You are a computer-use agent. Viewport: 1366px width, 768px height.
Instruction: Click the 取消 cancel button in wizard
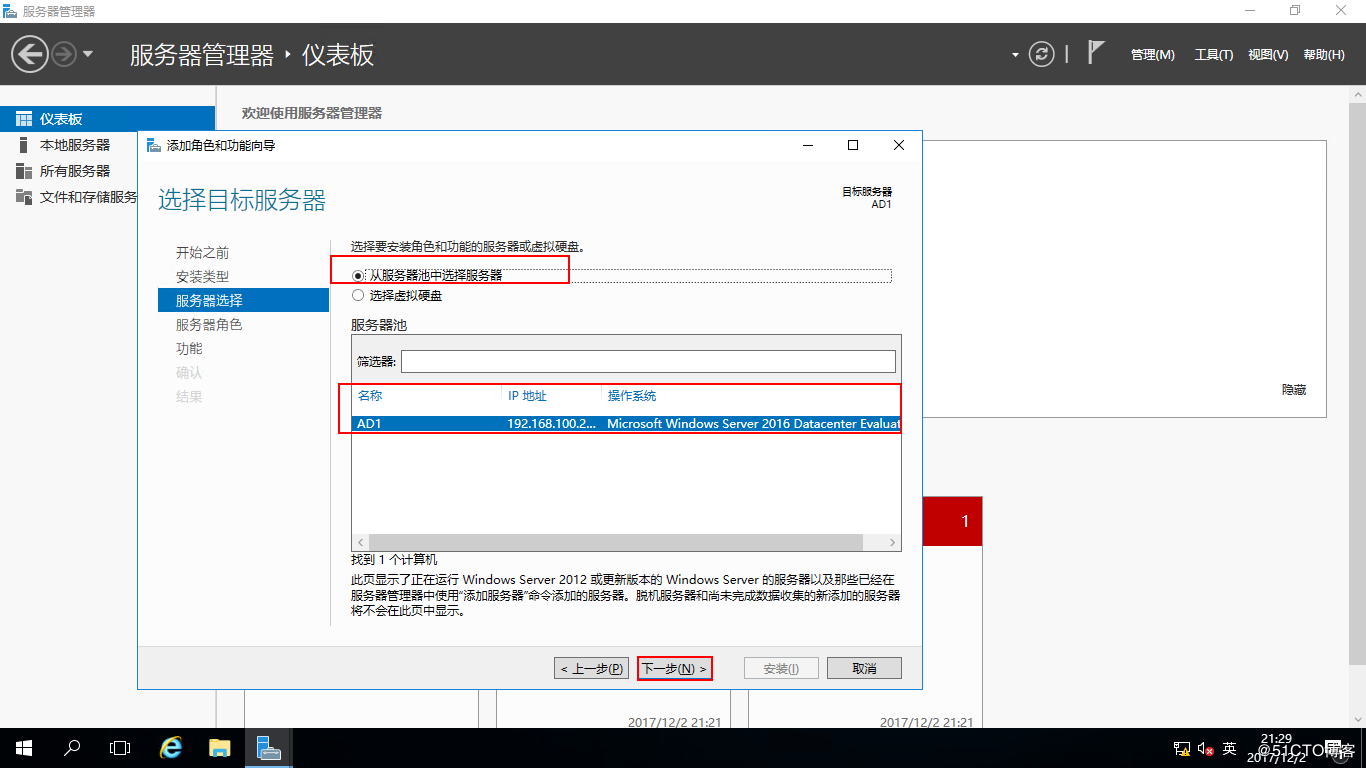point(865,668)
